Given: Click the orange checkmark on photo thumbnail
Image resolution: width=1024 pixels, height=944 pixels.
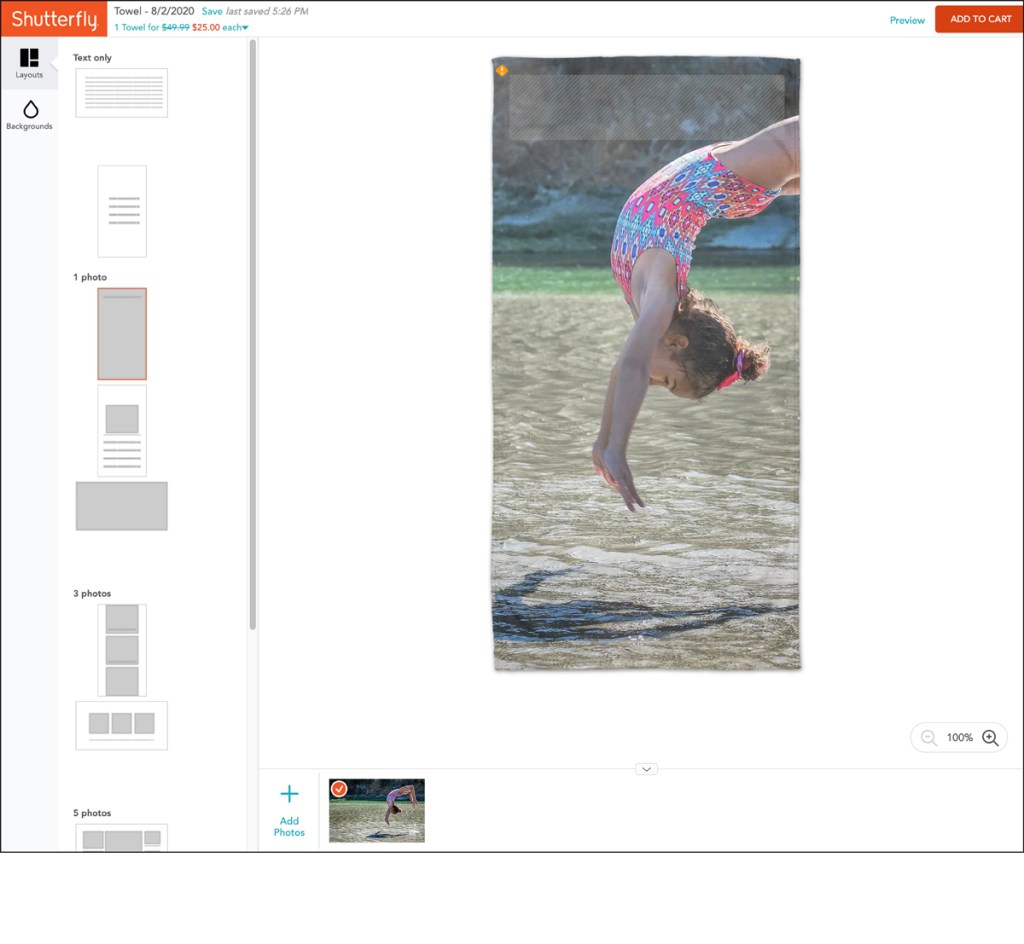Looking at the screenshot, I should coord(339,789).
